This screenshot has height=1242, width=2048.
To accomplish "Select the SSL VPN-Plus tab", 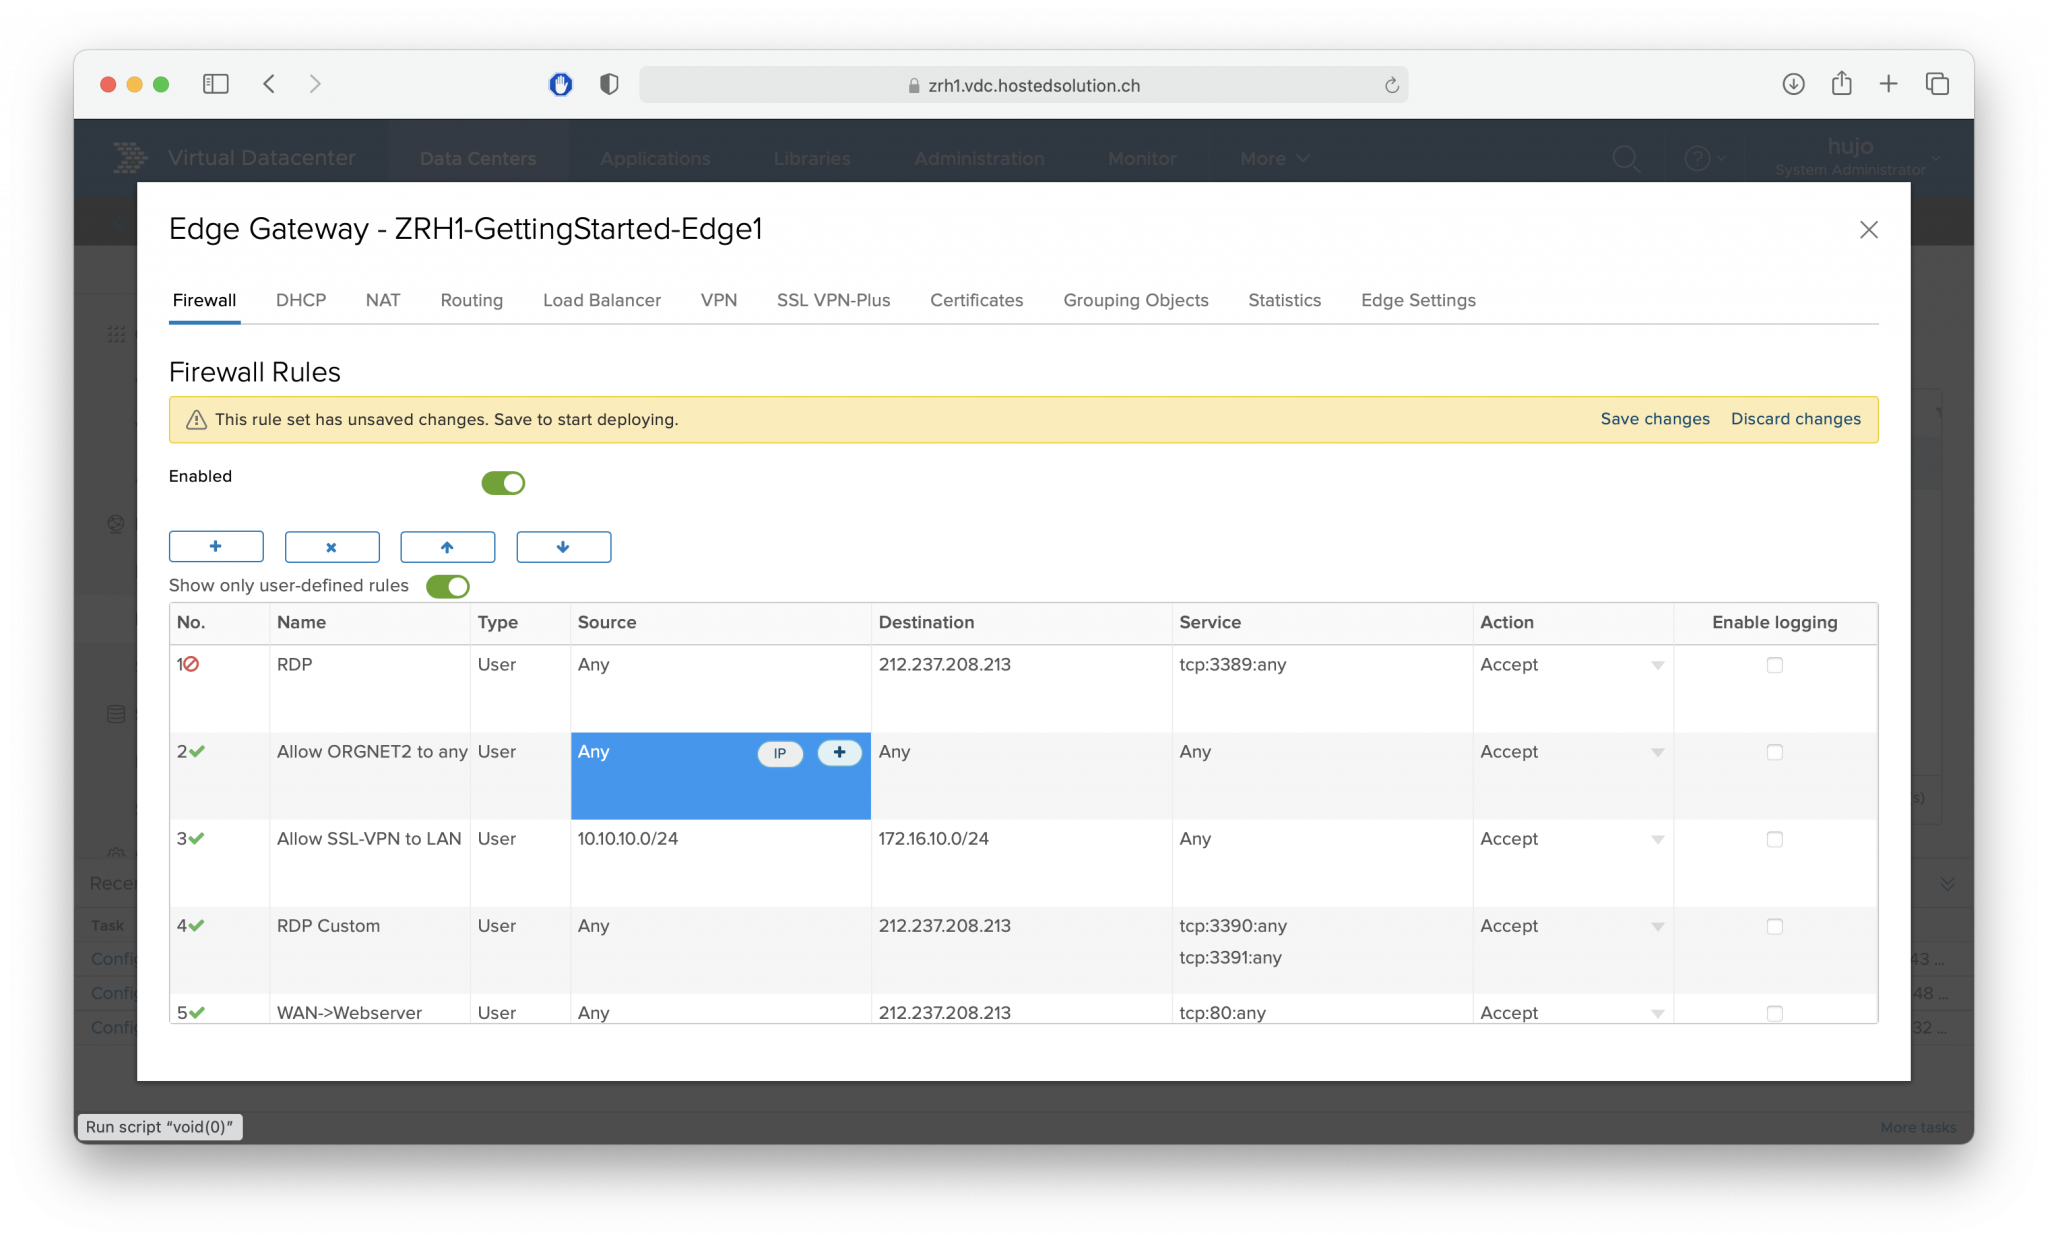I will [833, 300].
